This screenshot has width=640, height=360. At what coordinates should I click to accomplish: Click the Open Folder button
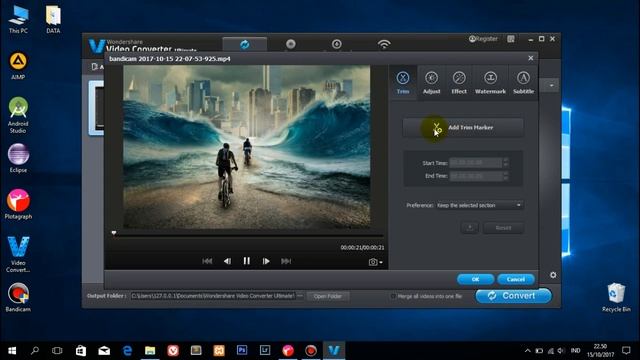point(327,296)
